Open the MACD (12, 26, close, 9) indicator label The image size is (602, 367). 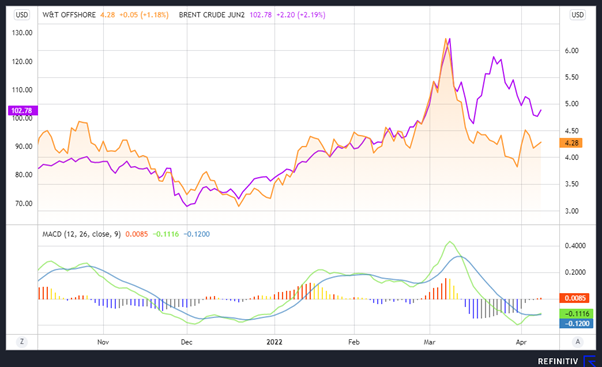(81, 234)
